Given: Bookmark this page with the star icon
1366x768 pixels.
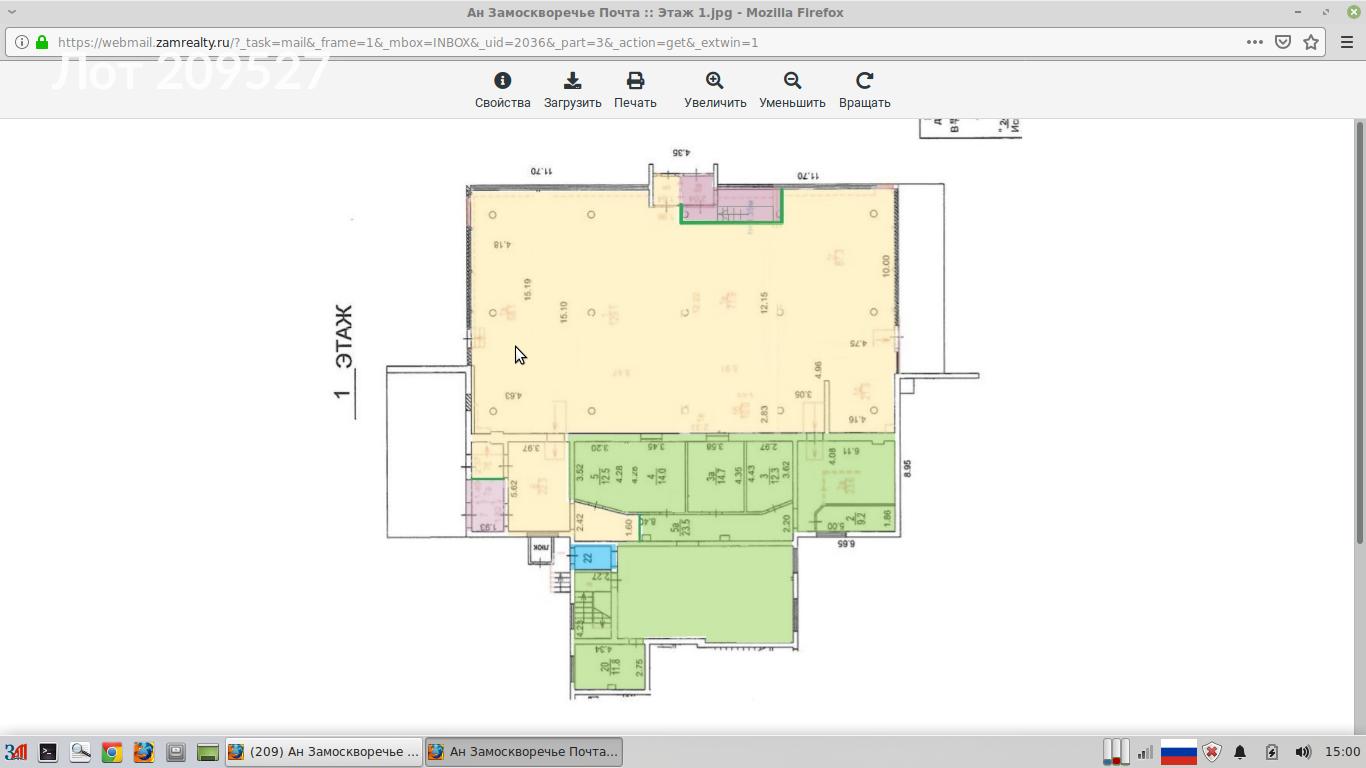Looking at the screenshot, I should coord(1311,42).
